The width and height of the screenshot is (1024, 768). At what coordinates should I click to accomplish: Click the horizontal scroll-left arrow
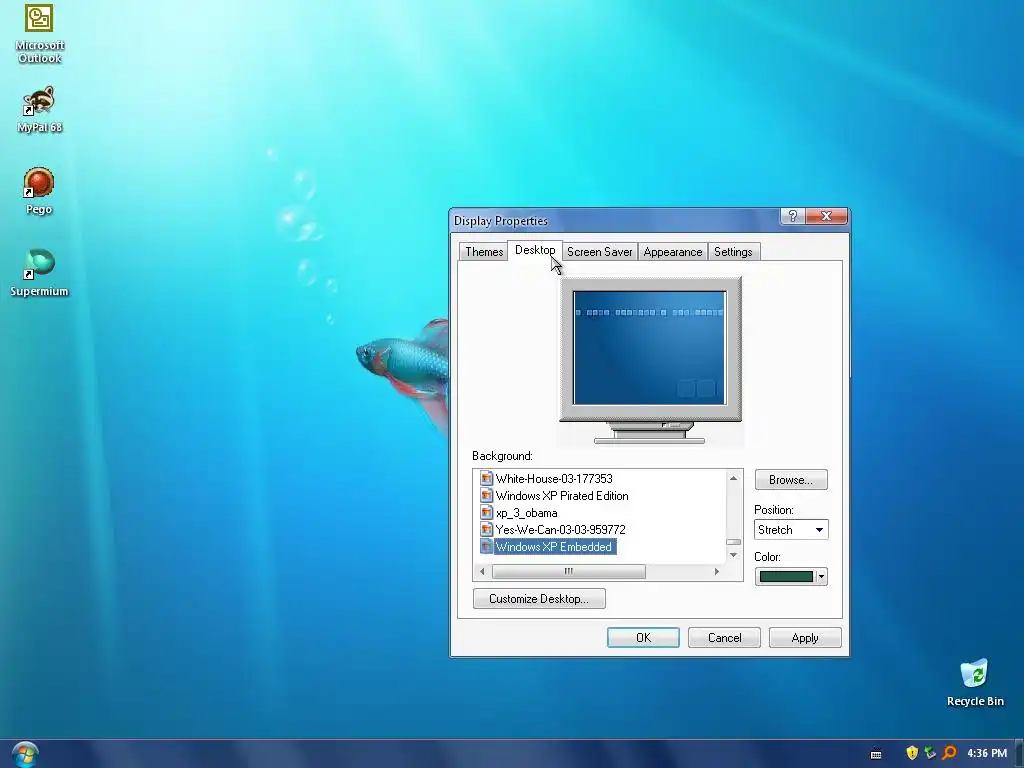482,571
